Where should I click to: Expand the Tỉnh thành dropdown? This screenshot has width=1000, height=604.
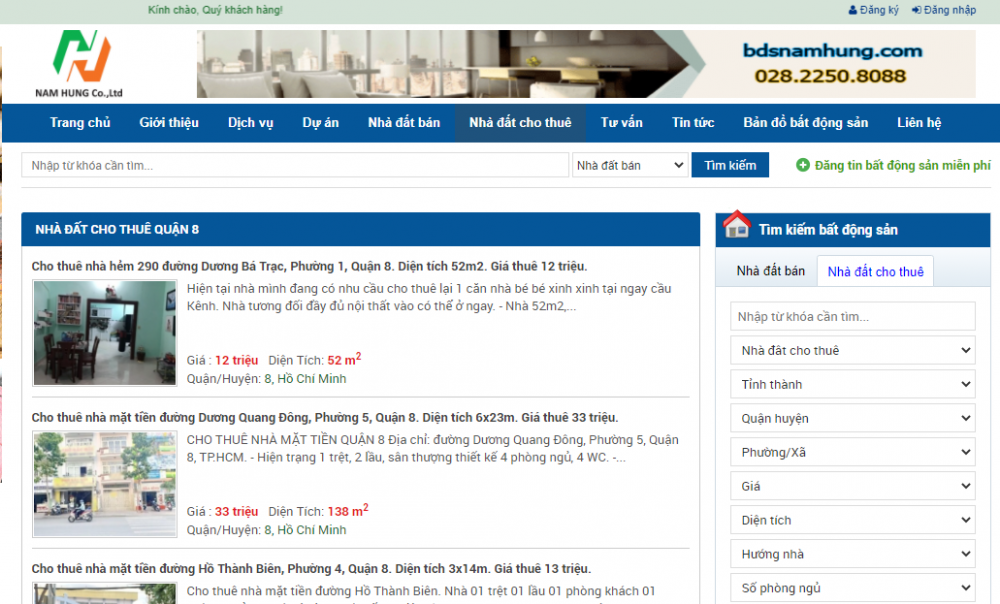coord(852,384)
